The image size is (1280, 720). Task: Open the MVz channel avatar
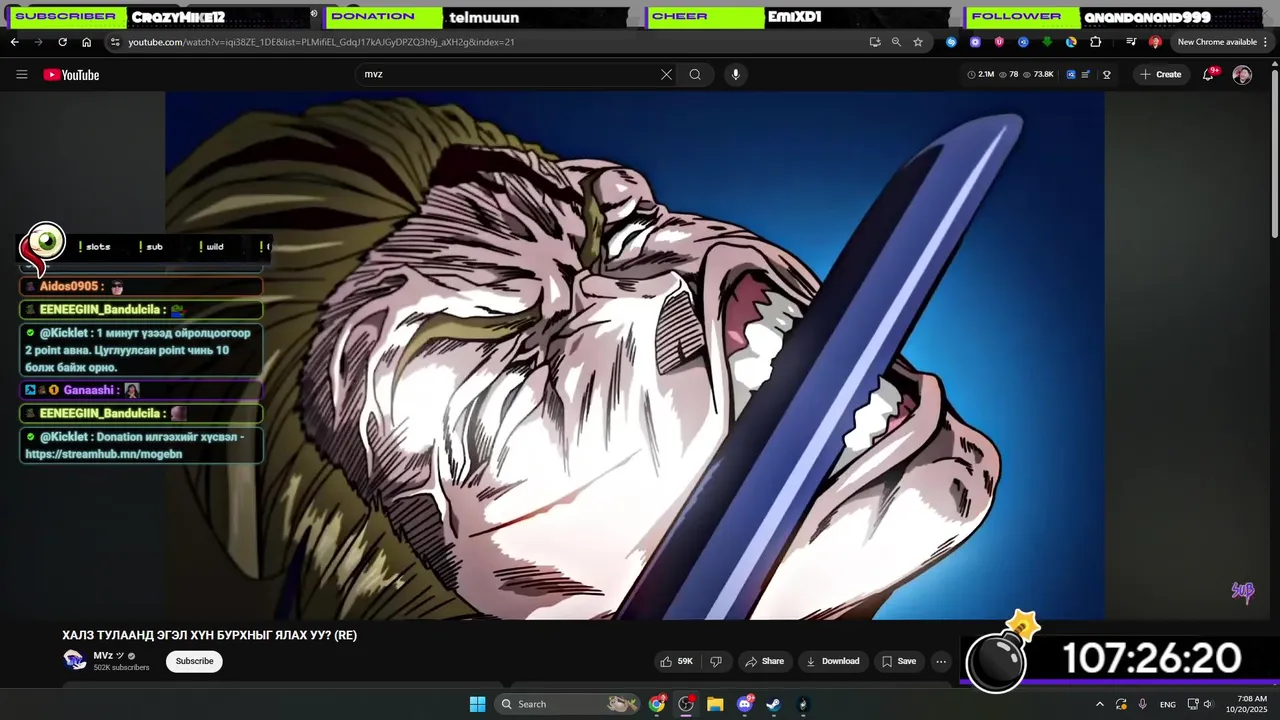75,660
